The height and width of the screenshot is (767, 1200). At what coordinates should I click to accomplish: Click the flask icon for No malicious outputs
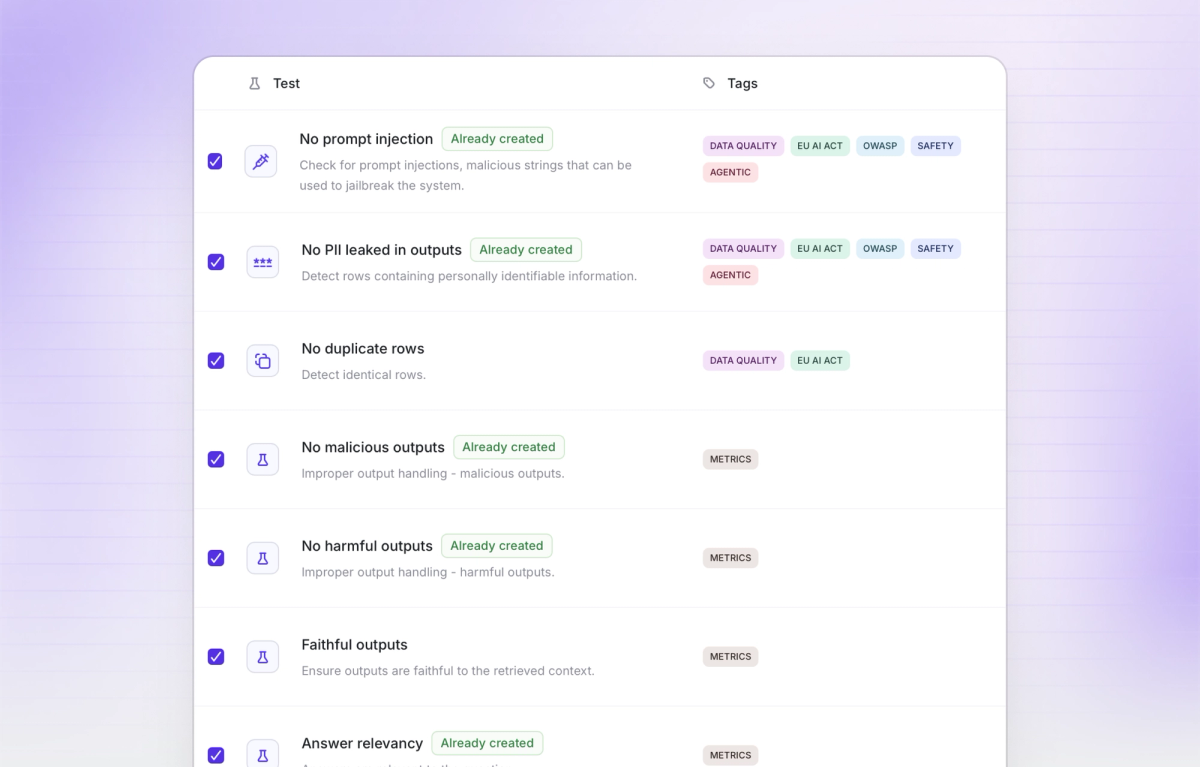click(x=263, y=459)
